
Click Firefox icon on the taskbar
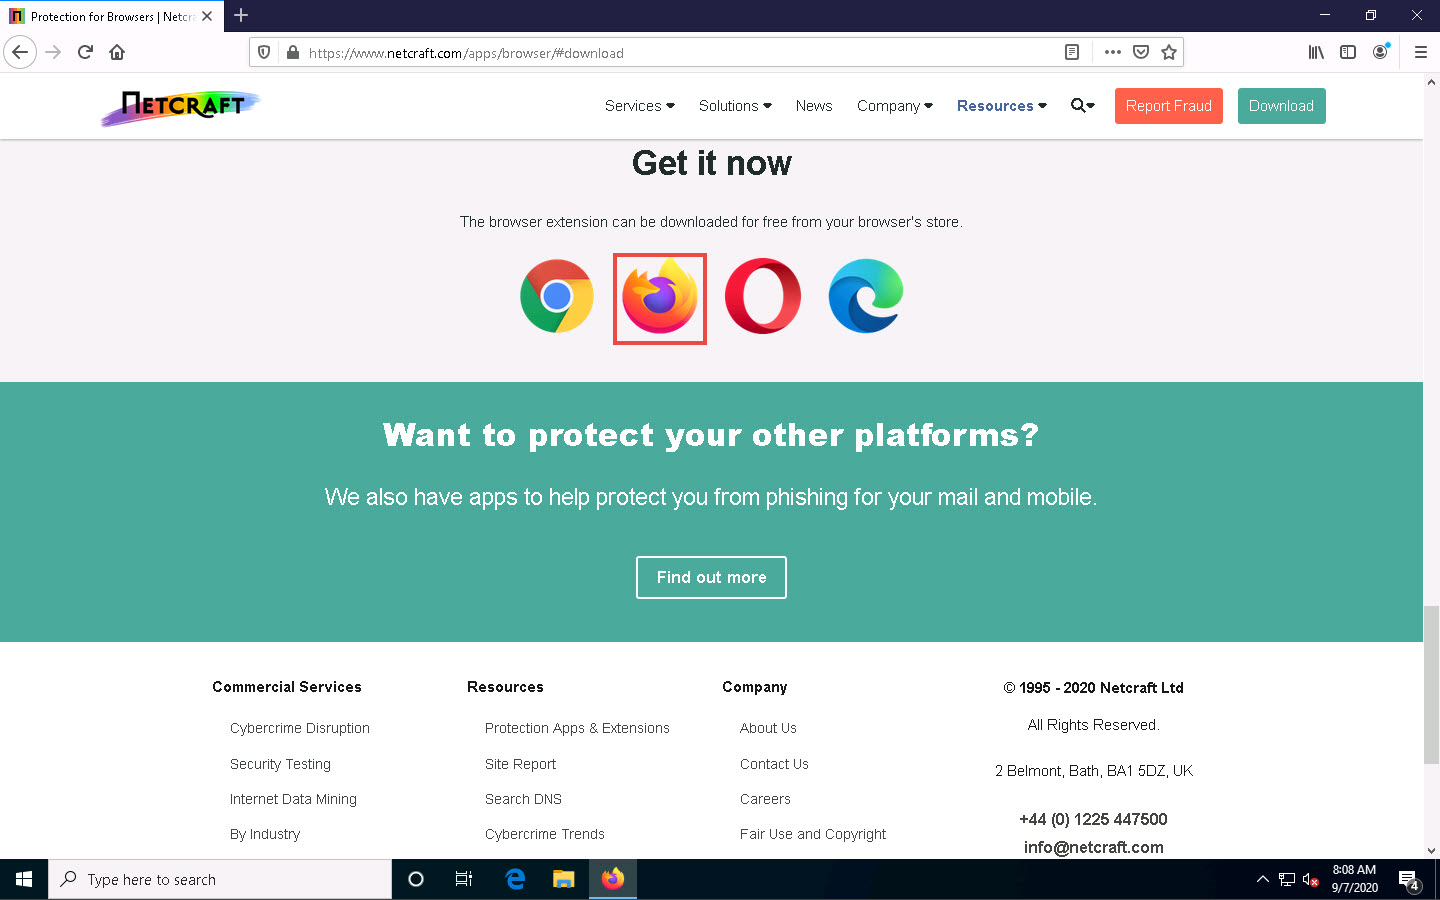tap(613, 879)
